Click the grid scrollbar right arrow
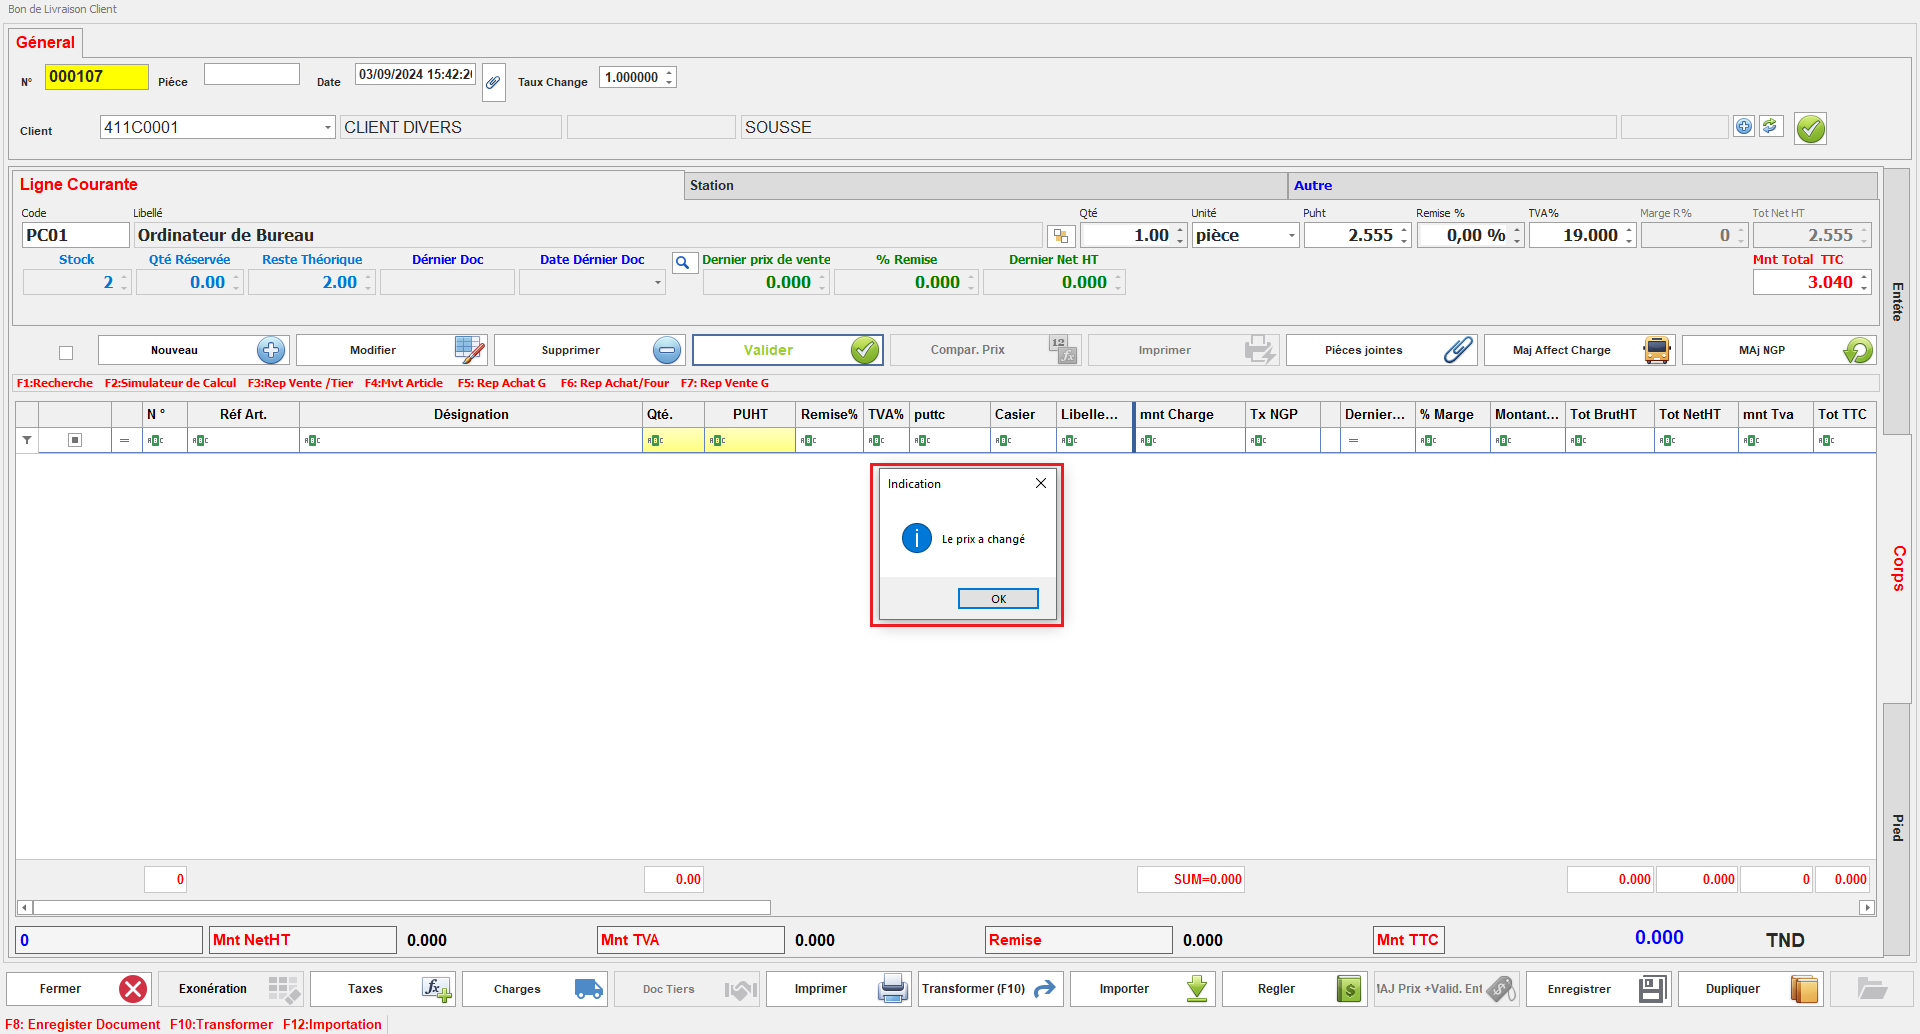 click(x=1867, y=908)
